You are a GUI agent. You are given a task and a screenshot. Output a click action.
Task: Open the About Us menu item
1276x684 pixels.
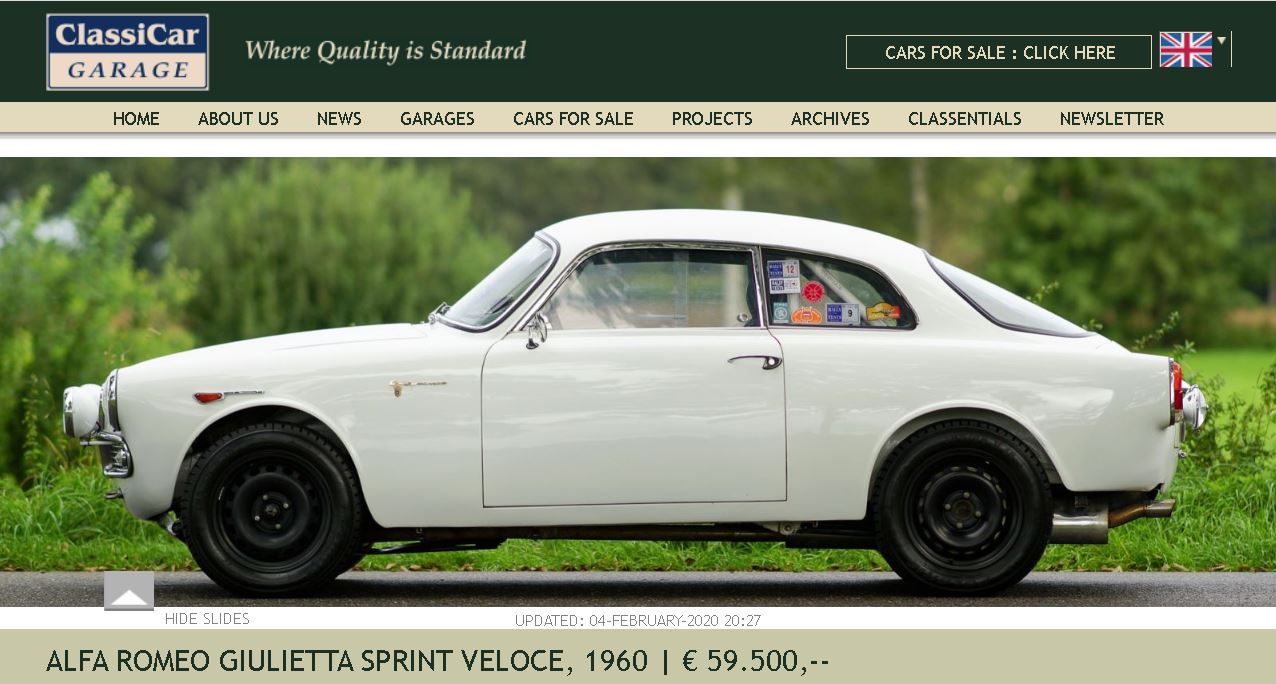tap(238, 118)
